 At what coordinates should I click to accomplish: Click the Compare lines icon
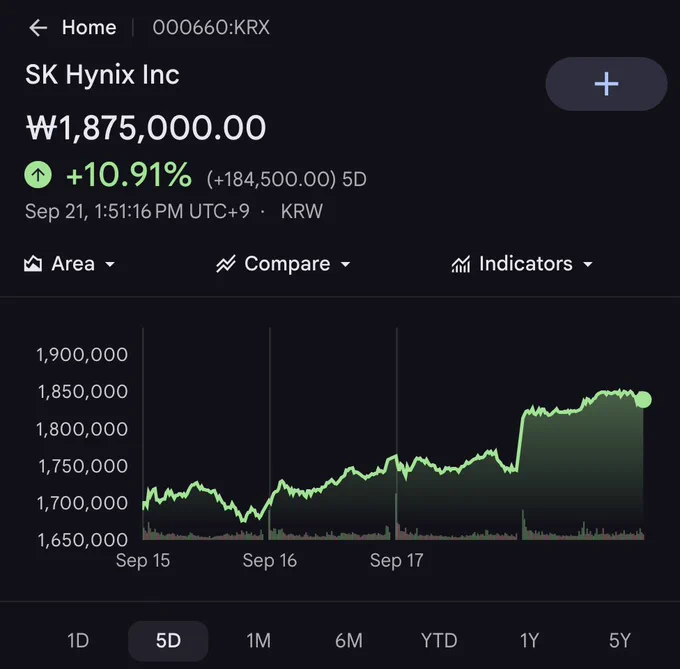pyautogui.click(x=226, y=264)
